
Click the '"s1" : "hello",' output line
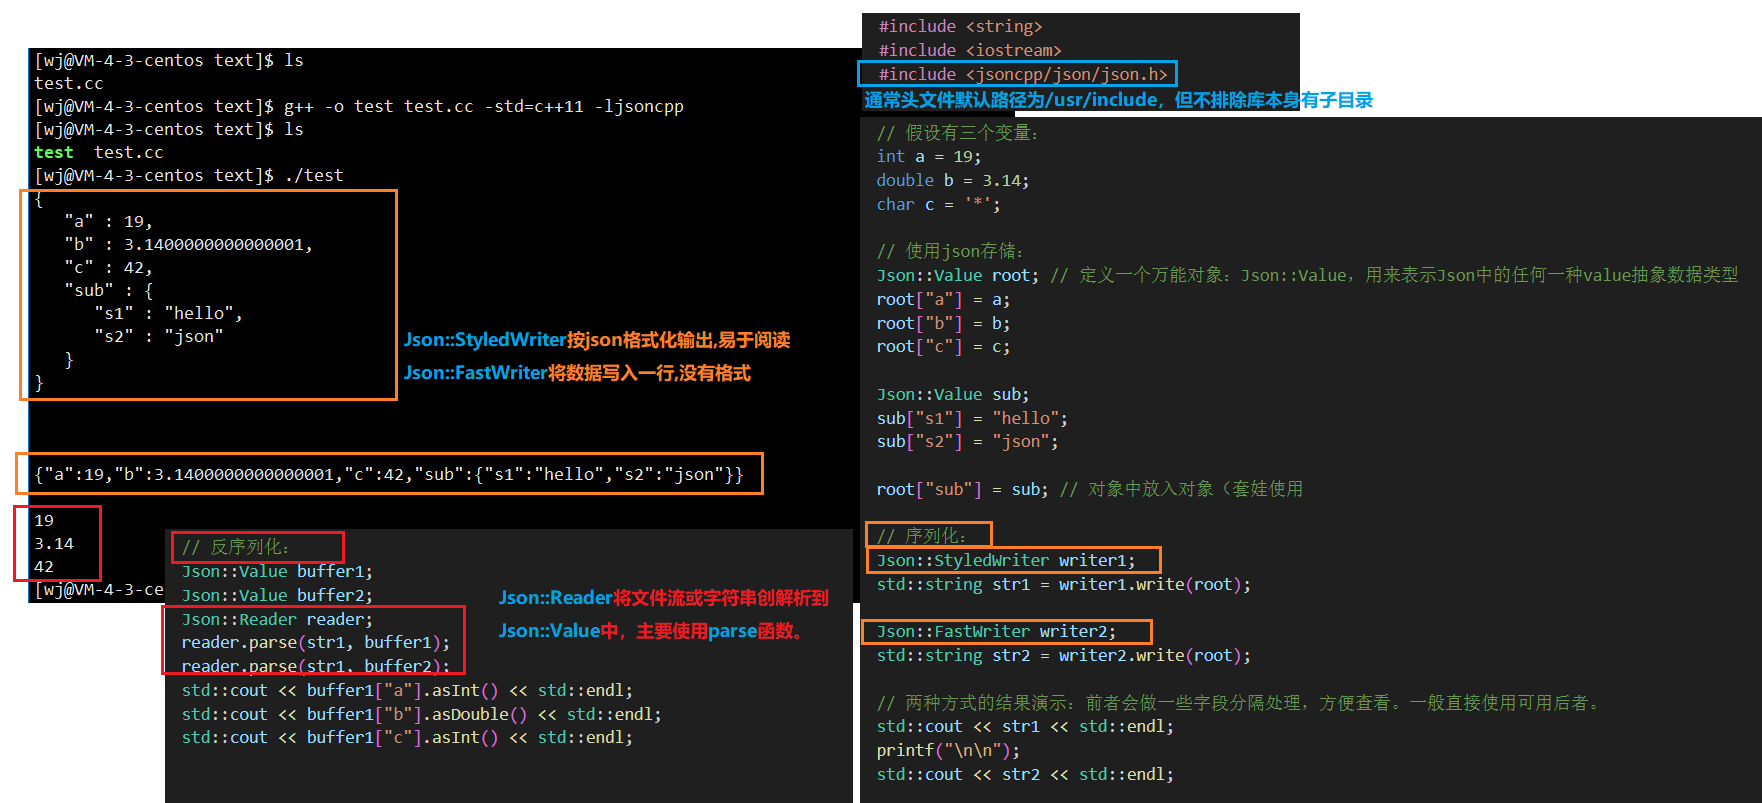[x=169, y=313]
